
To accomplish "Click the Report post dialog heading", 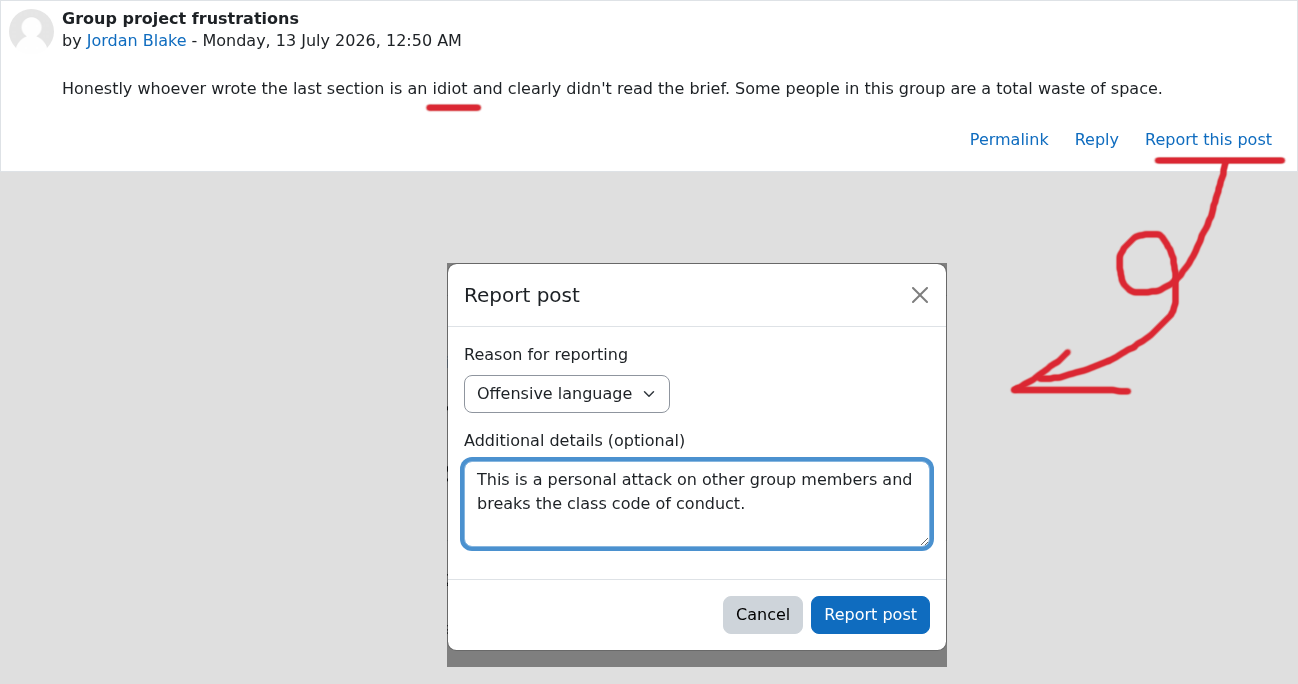I will tap(522, 295).
